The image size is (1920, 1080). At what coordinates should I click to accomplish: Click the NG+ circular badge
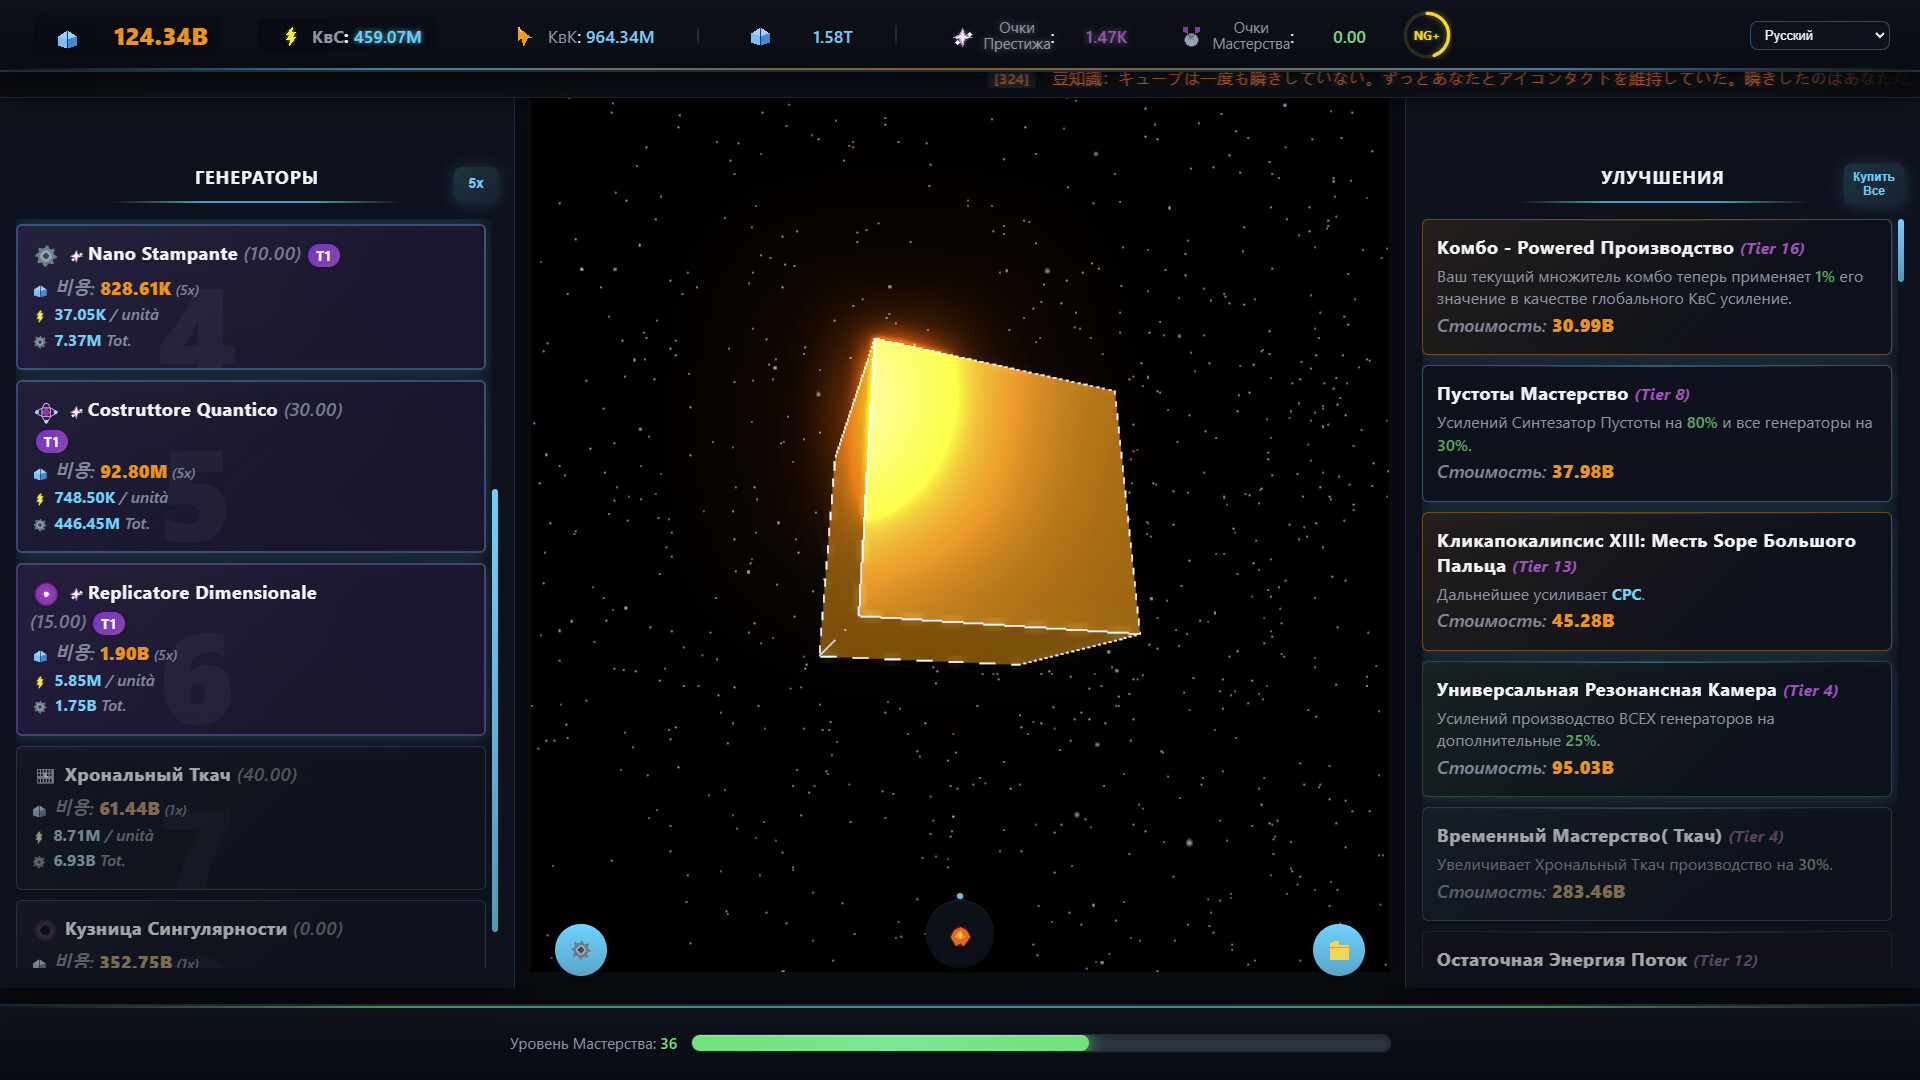tap(1426, 36)
